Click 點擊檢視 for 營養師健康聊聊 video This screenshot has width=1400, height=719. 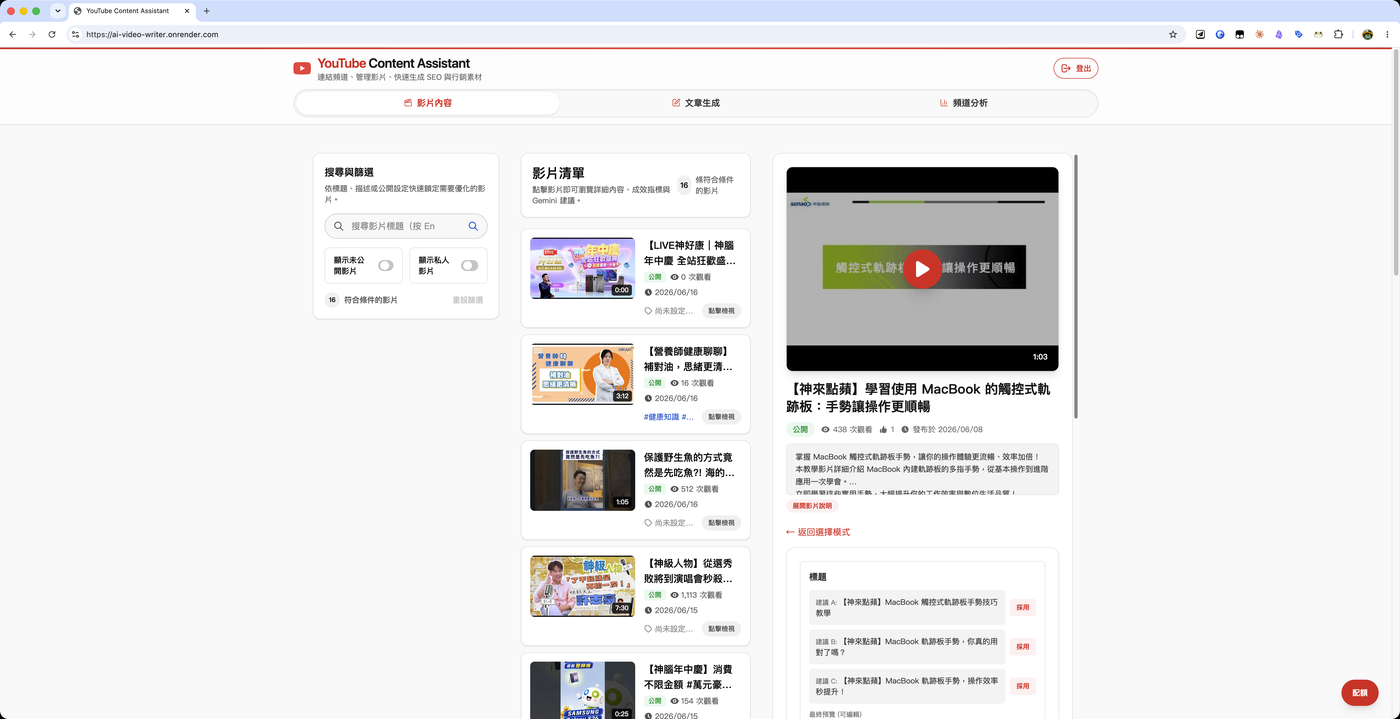coord(721,417)
